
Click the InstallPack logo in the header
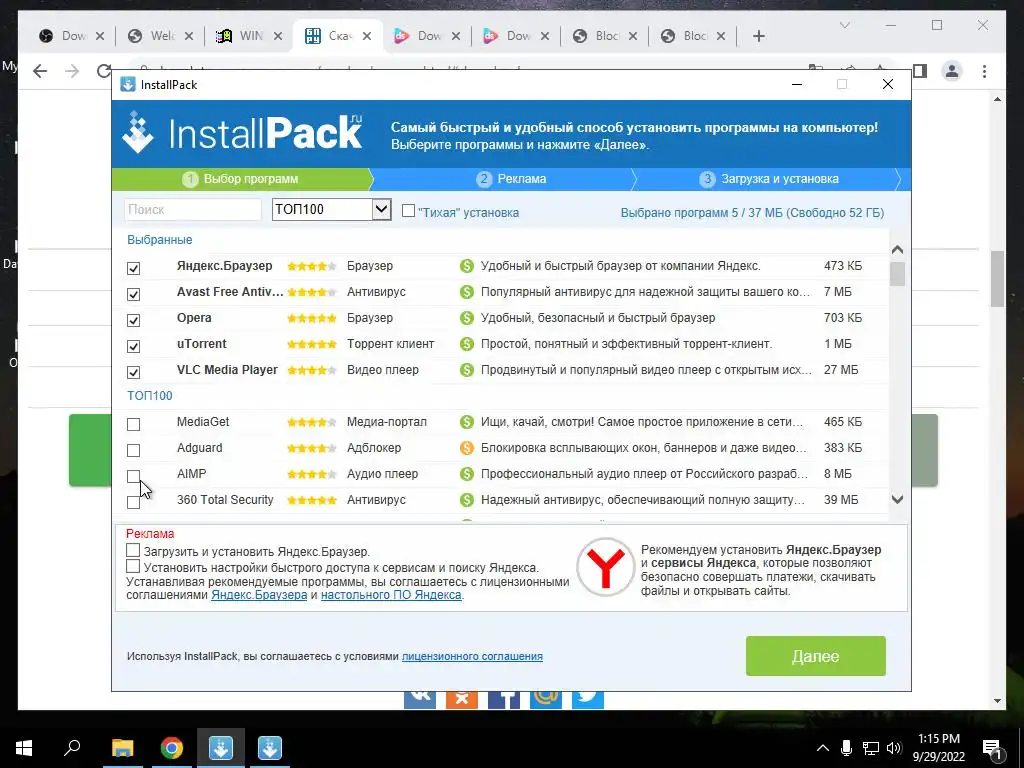tap(242, 133)
